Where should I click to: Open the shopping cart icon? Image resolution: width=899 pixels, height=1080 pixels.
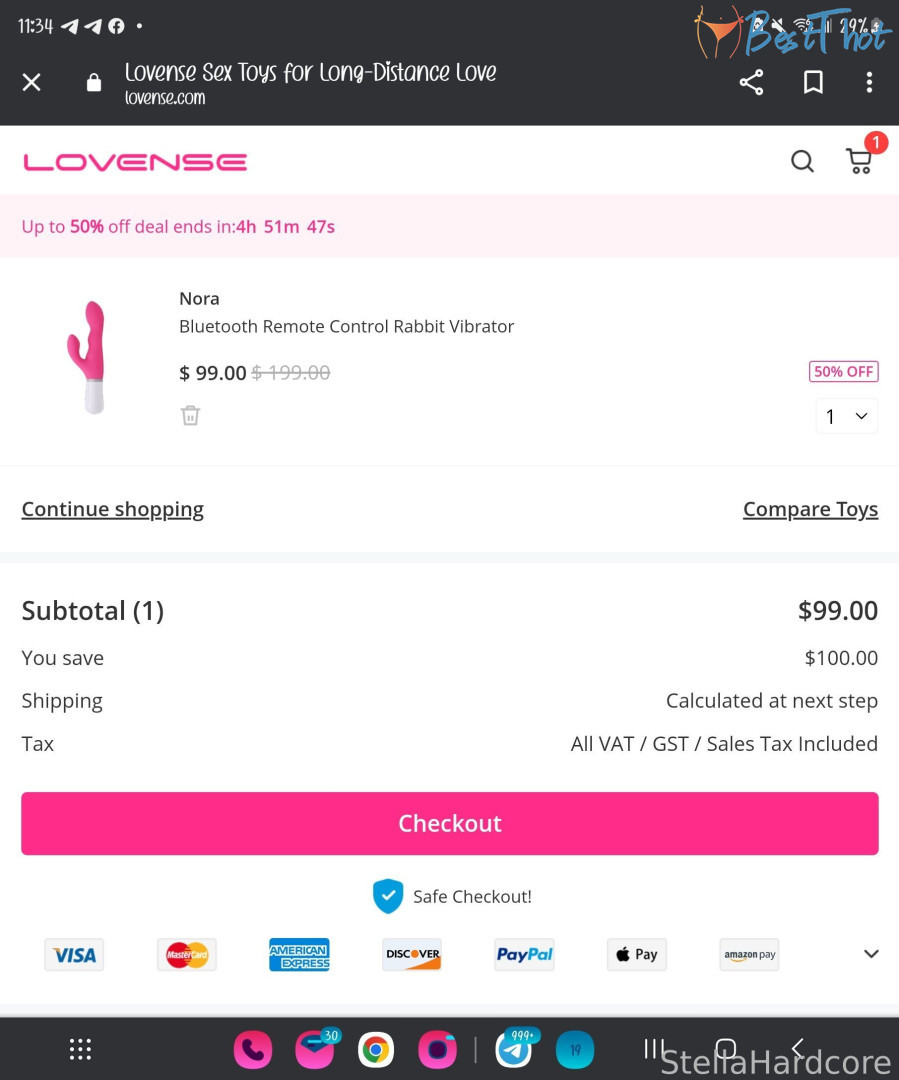859,161
